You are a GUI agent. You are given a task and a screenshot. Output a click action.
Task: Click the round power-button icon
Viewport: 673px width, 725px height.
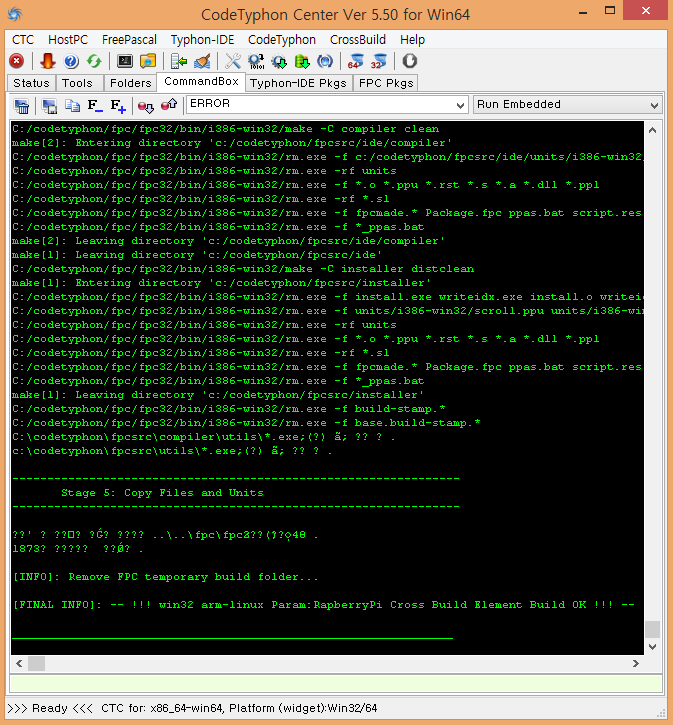[x=410, y=61]
